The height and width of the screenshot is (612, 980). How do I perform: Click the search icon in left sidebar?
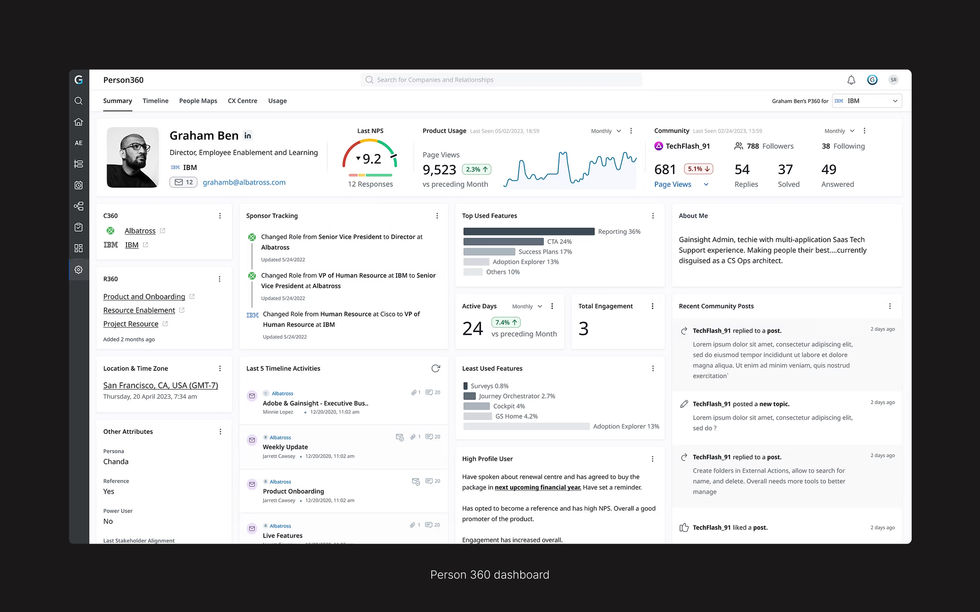coord(78,101)
